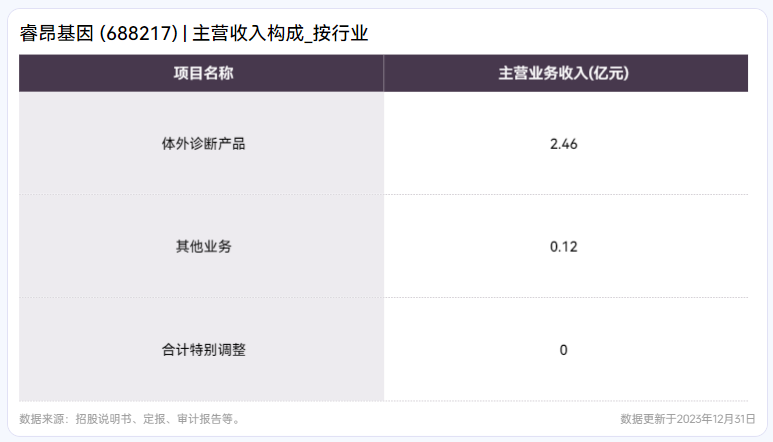Select the 其他业务 row label
Image resolution: width=773 pixels, height=442 pixels.
pos(204,246)
